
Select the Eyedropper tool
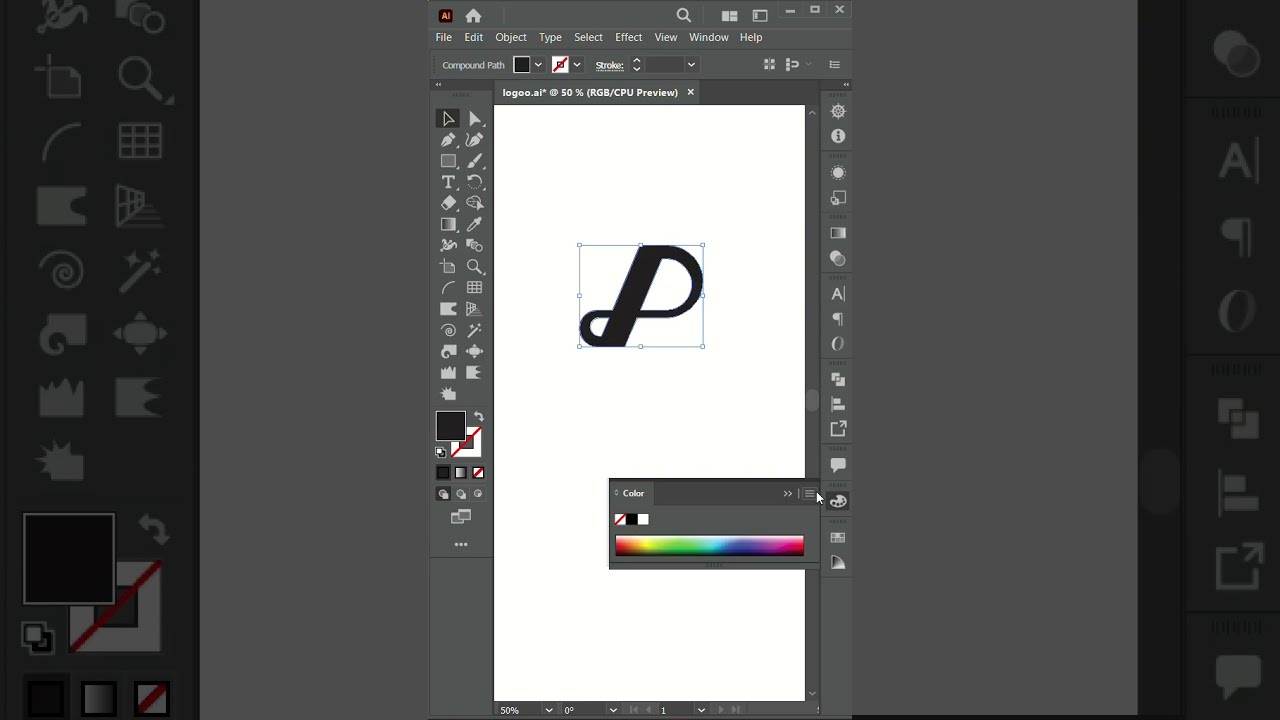tap(475, 225)
